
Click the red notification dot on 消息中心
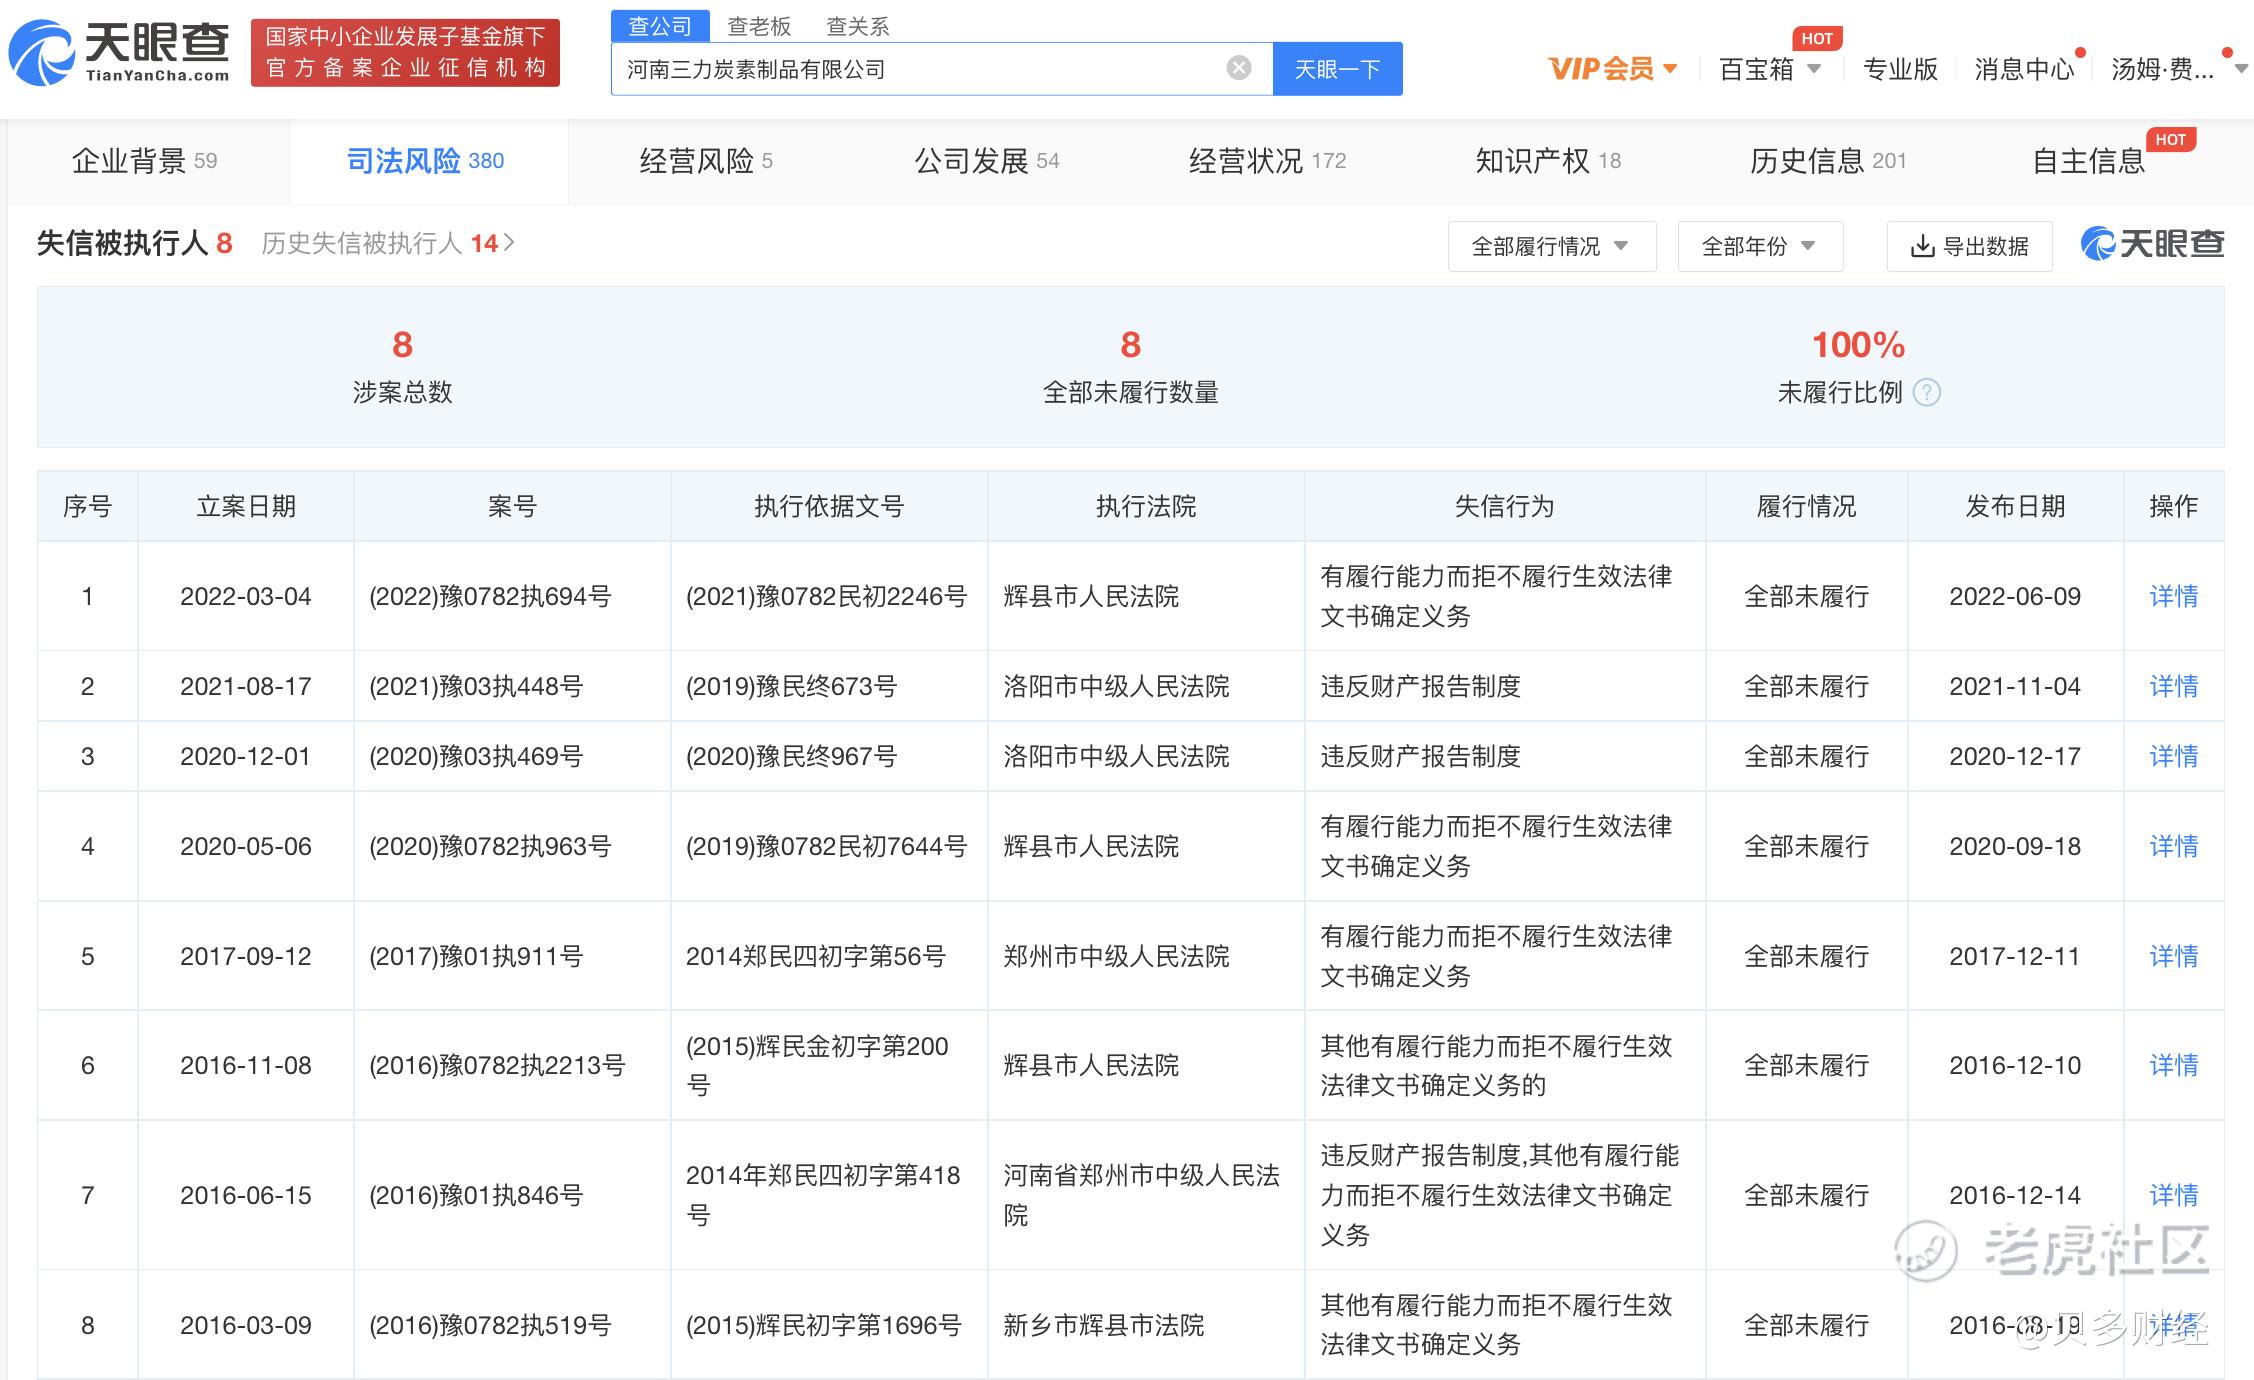pos(2080,52)
